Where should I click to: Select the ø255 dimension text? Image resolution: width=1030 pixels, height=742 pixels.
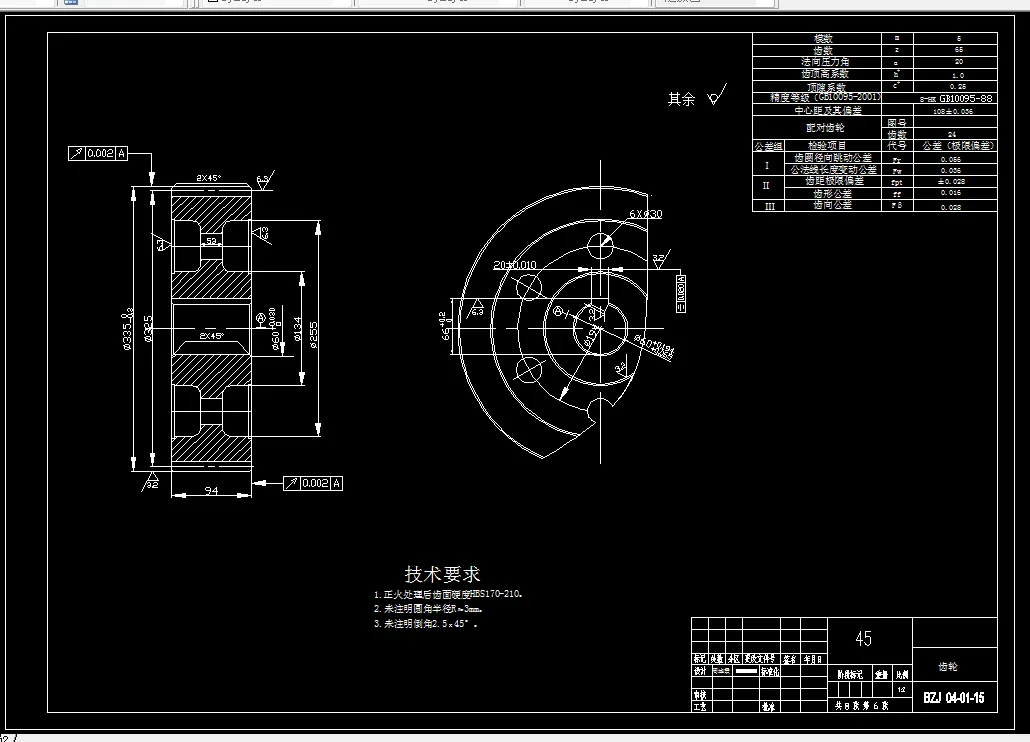(x=313, y=334)
